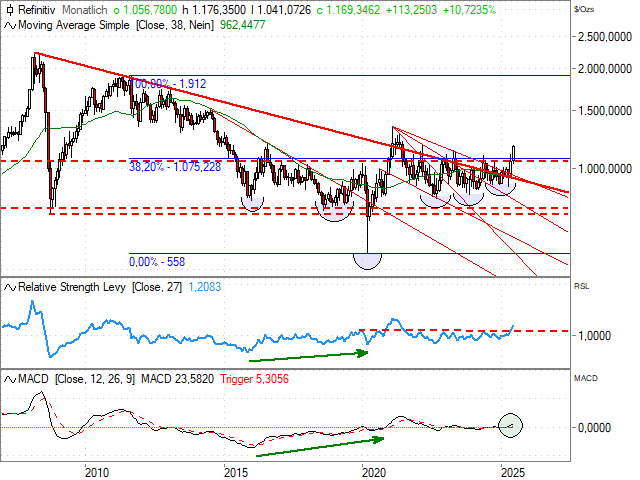Image resolution: width=640 pixels, height=480 pixels.
Task: Click the candlestick icon beside Refinitiv
Action: tap(9, 10)
